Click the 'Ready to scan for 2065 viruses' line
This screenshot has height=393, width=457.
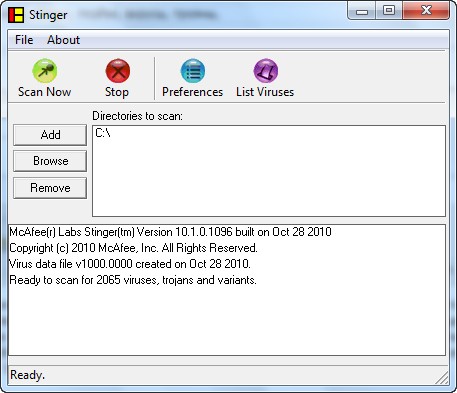[x=133, y=280]
